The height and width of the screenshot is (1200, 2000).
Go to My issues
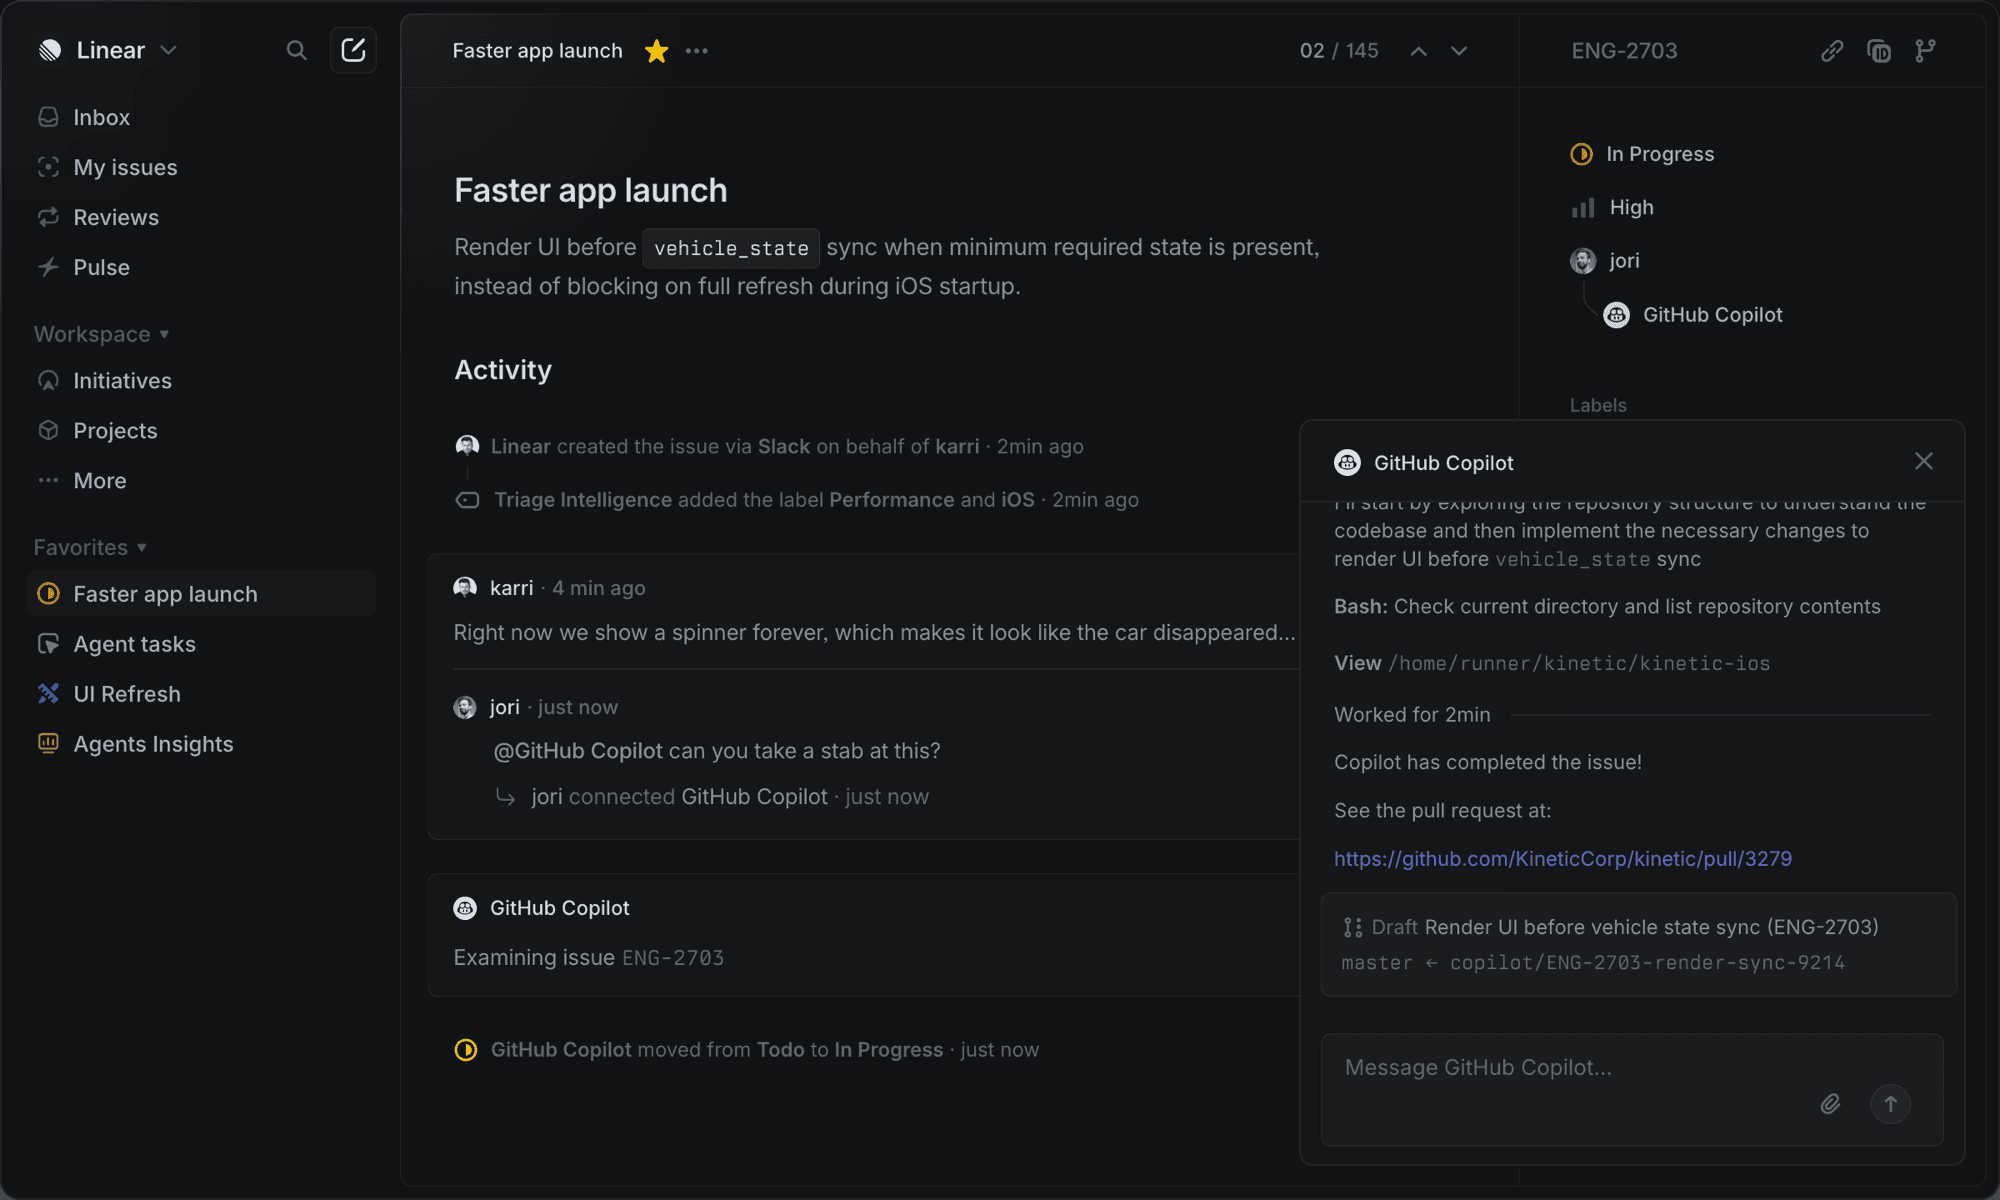coord(125,167)
